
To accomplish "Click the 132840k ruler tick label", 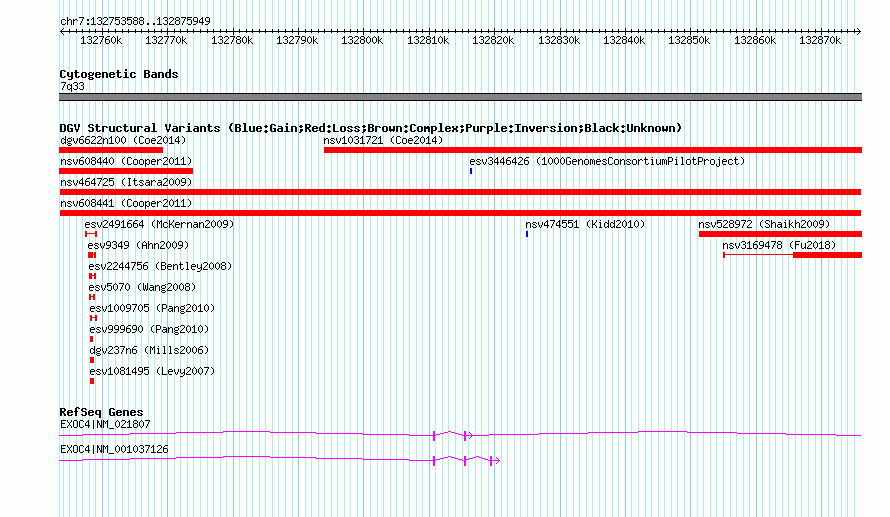I will (624, 40).
